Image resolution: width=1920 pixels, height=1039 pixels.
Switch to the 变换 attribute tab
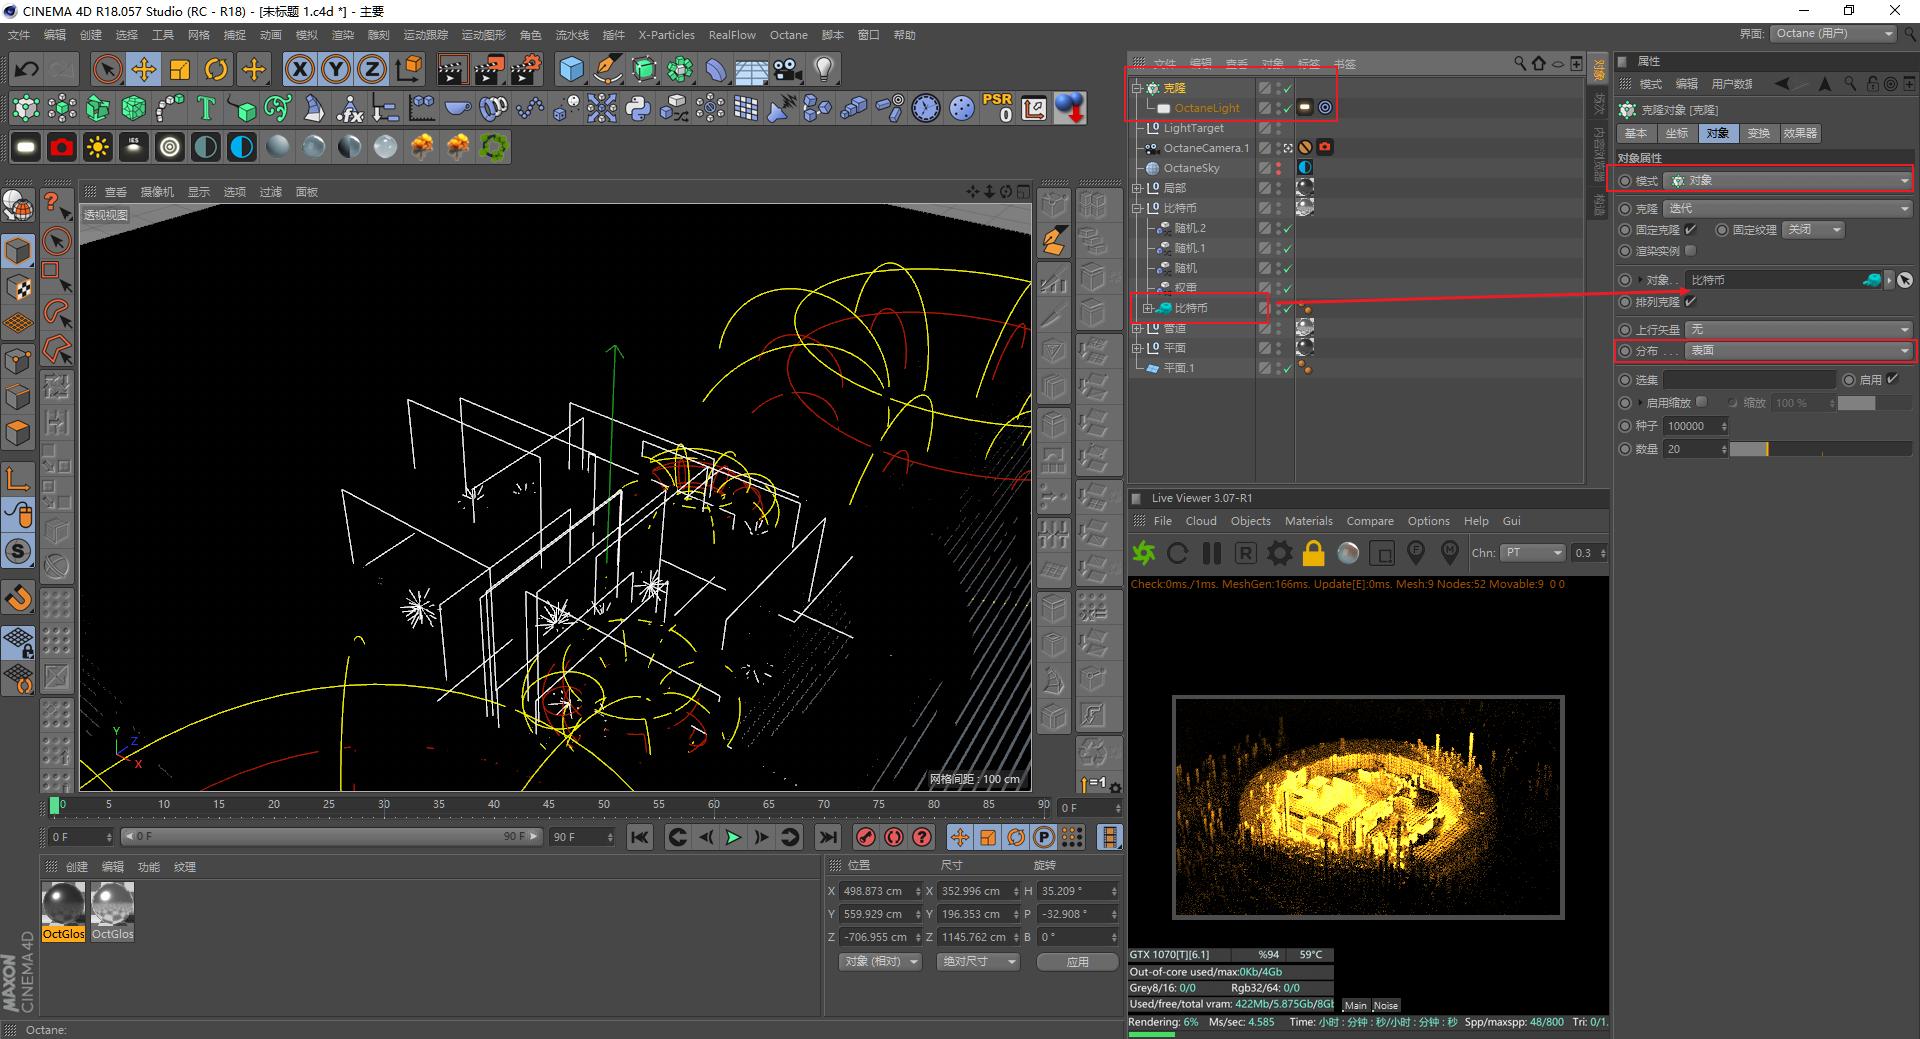(1758, 133)
